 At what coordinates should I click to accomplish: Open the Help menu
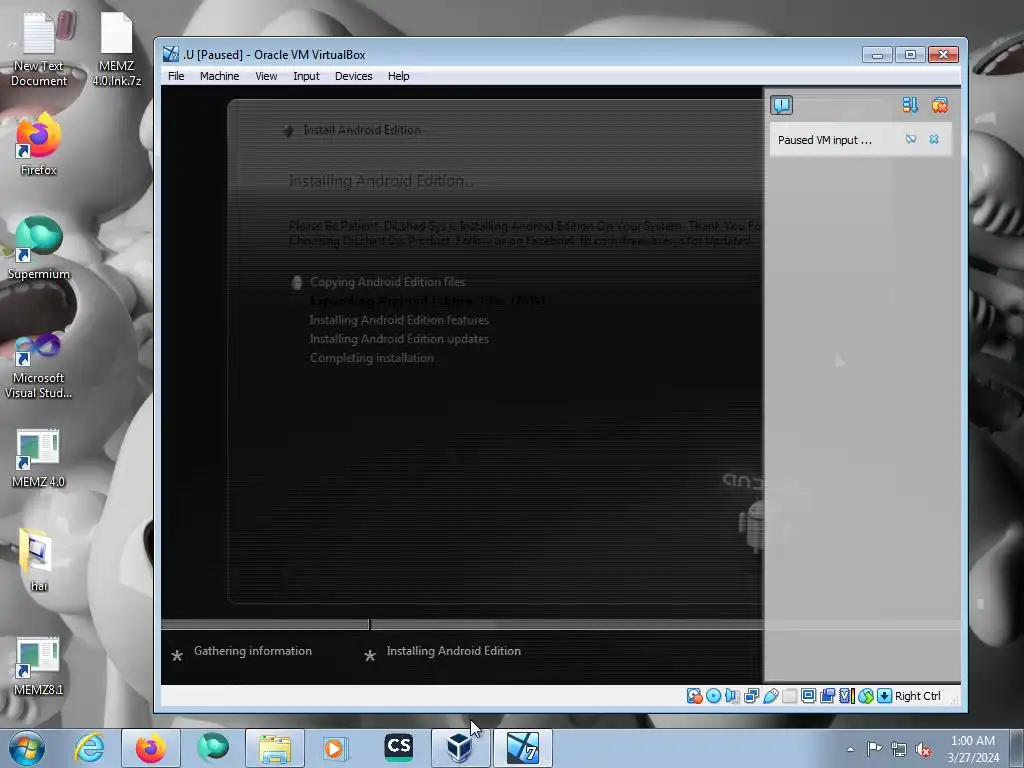coord(398,76)
